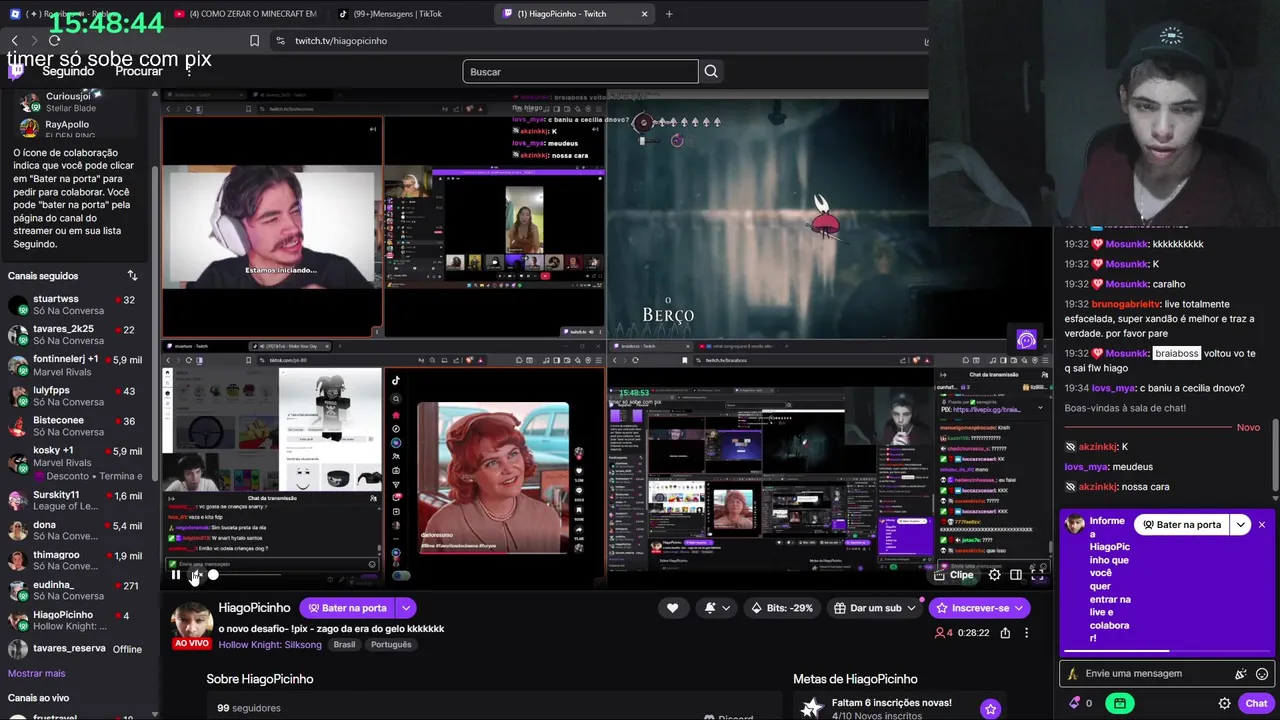Image resolution: width=1280 pixels, height=720 pixels.
Task: Dismiss the purple collaboration popup
Action: tap(1262, 525)
